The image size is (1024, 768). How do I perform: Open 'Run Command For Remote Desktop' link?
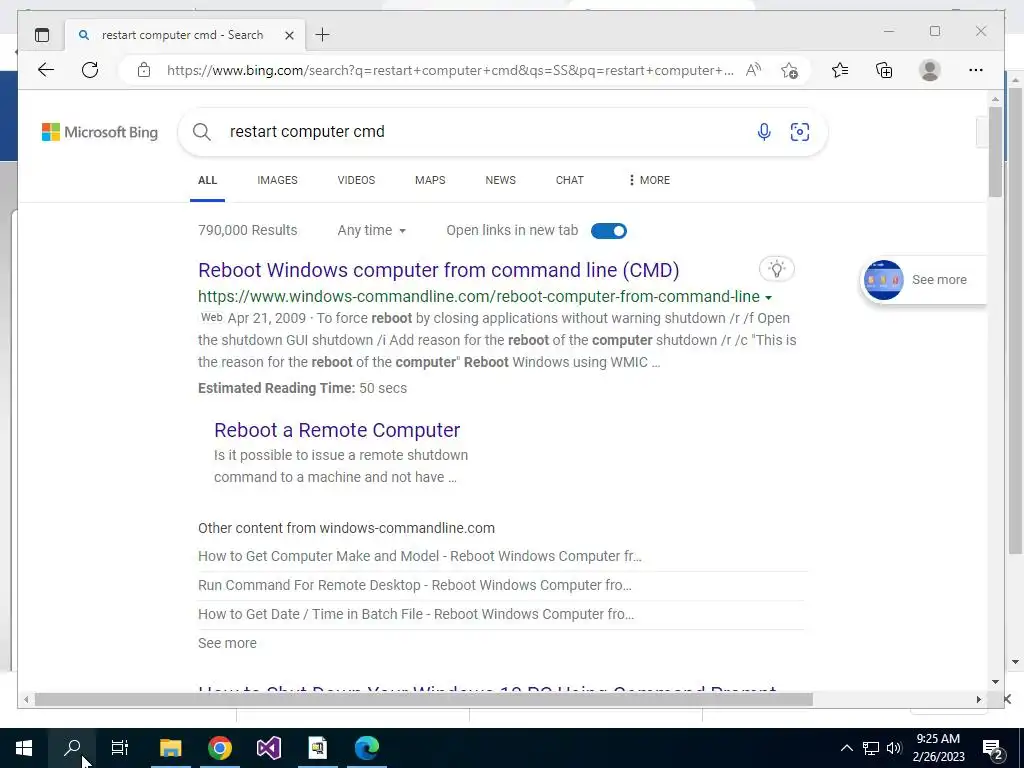[x=415, y=585]
